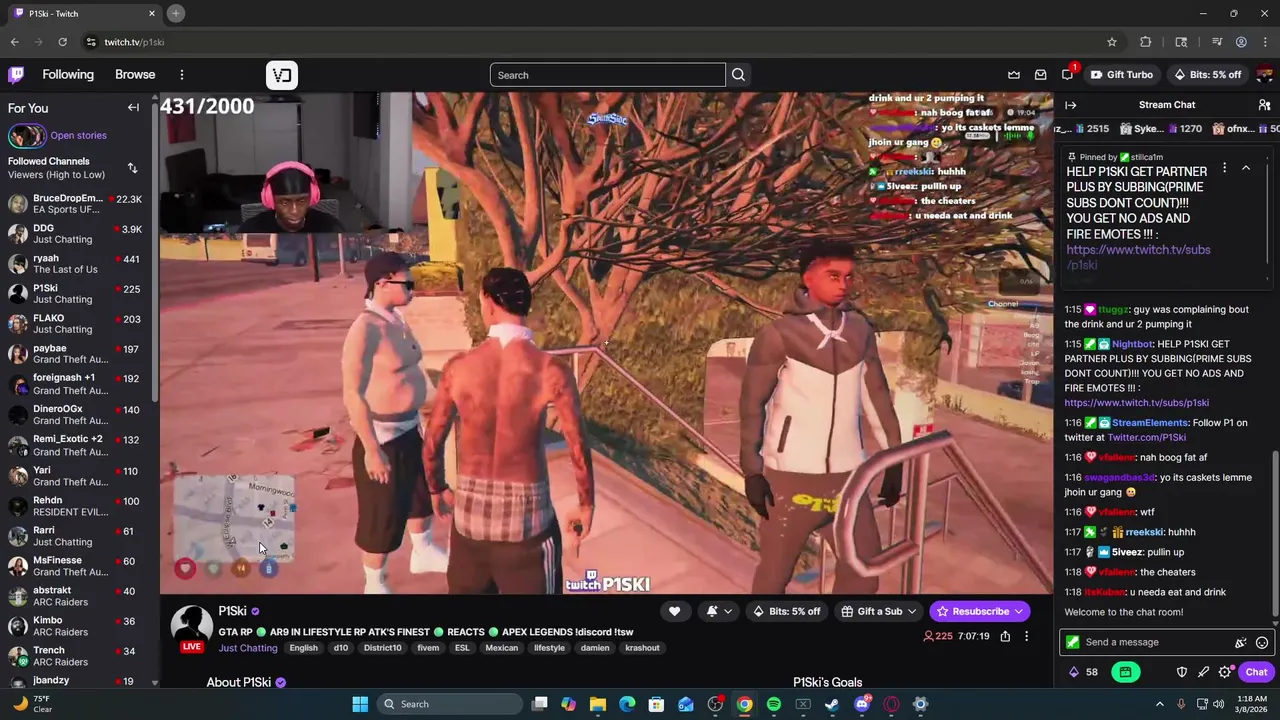Click the mod sword icon in chat
This screenshot has width=1280, height=720.
1203,672
